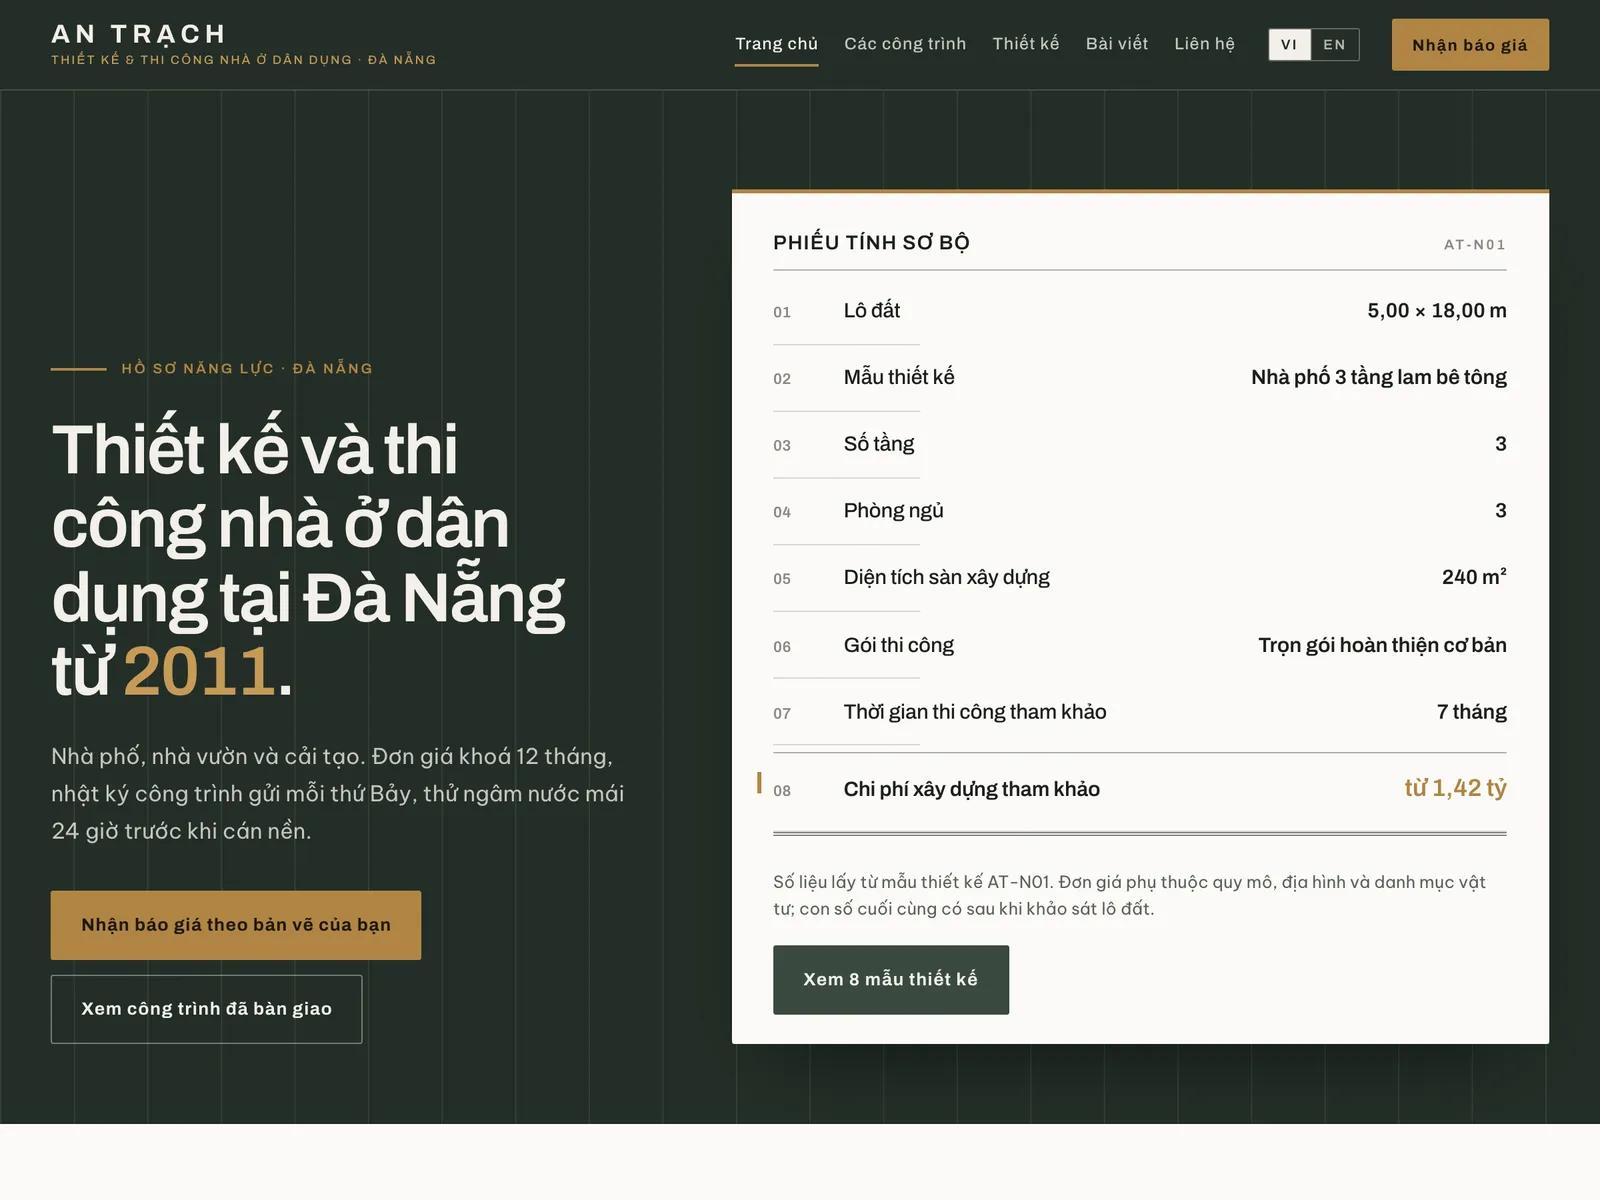This screenshot has height=1200, width=1600.
Task: Select the Lô đất row label
Action: click(872, 311)
